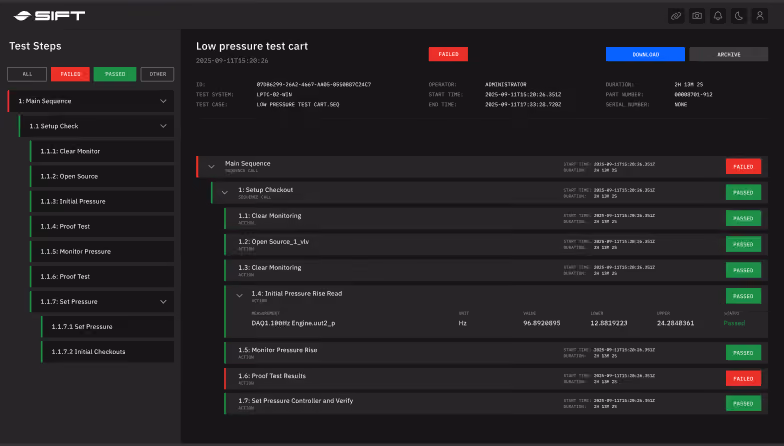Screen dimensions: 784x446
Task: Click the green Passed measurement status
Action: coord(734,323)
